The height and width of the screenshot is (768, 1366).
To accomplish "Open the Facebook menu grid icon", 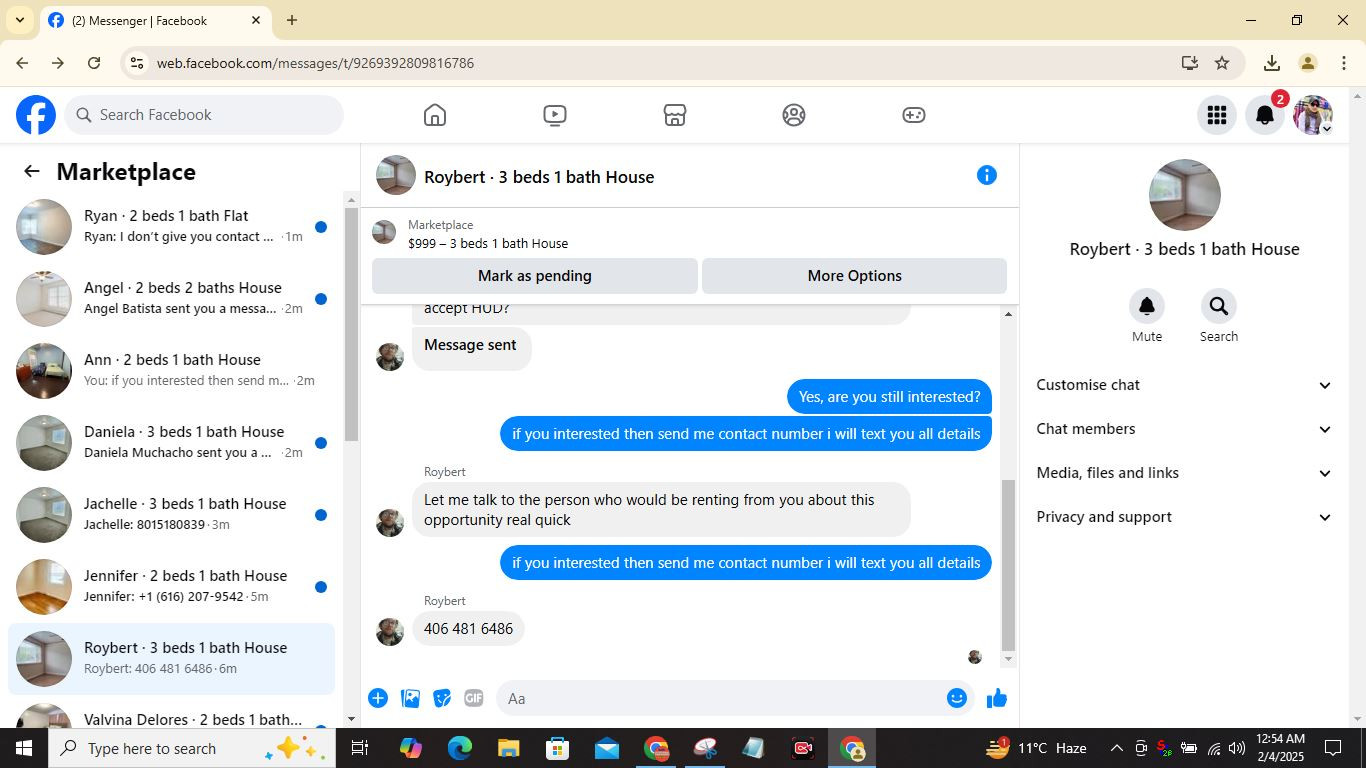I will [1217, 115].
